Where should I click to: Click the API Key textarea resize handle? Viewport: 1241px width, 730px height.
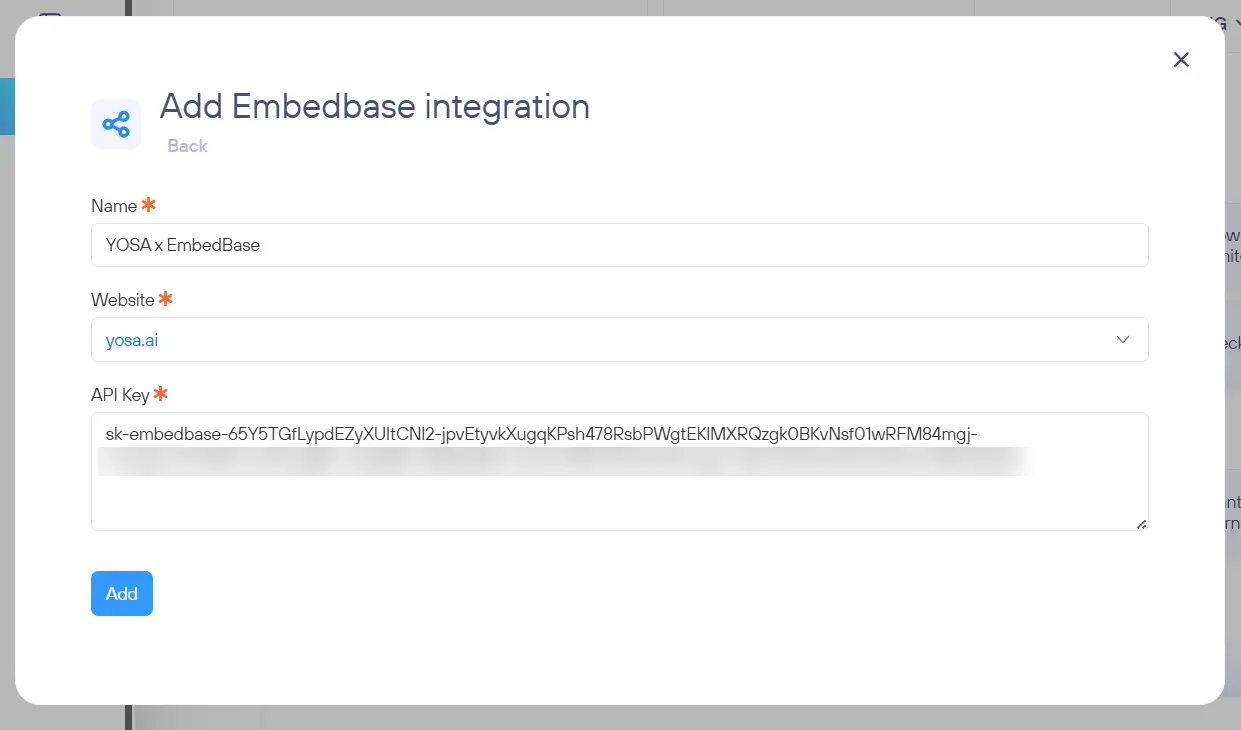tap(1141, 523)
